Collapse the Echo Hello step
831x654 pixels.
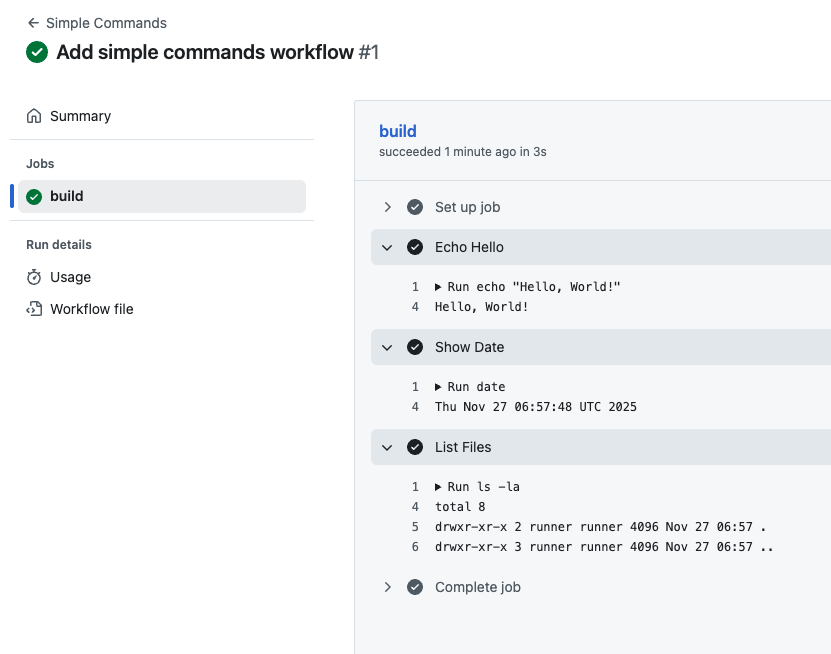388,247
